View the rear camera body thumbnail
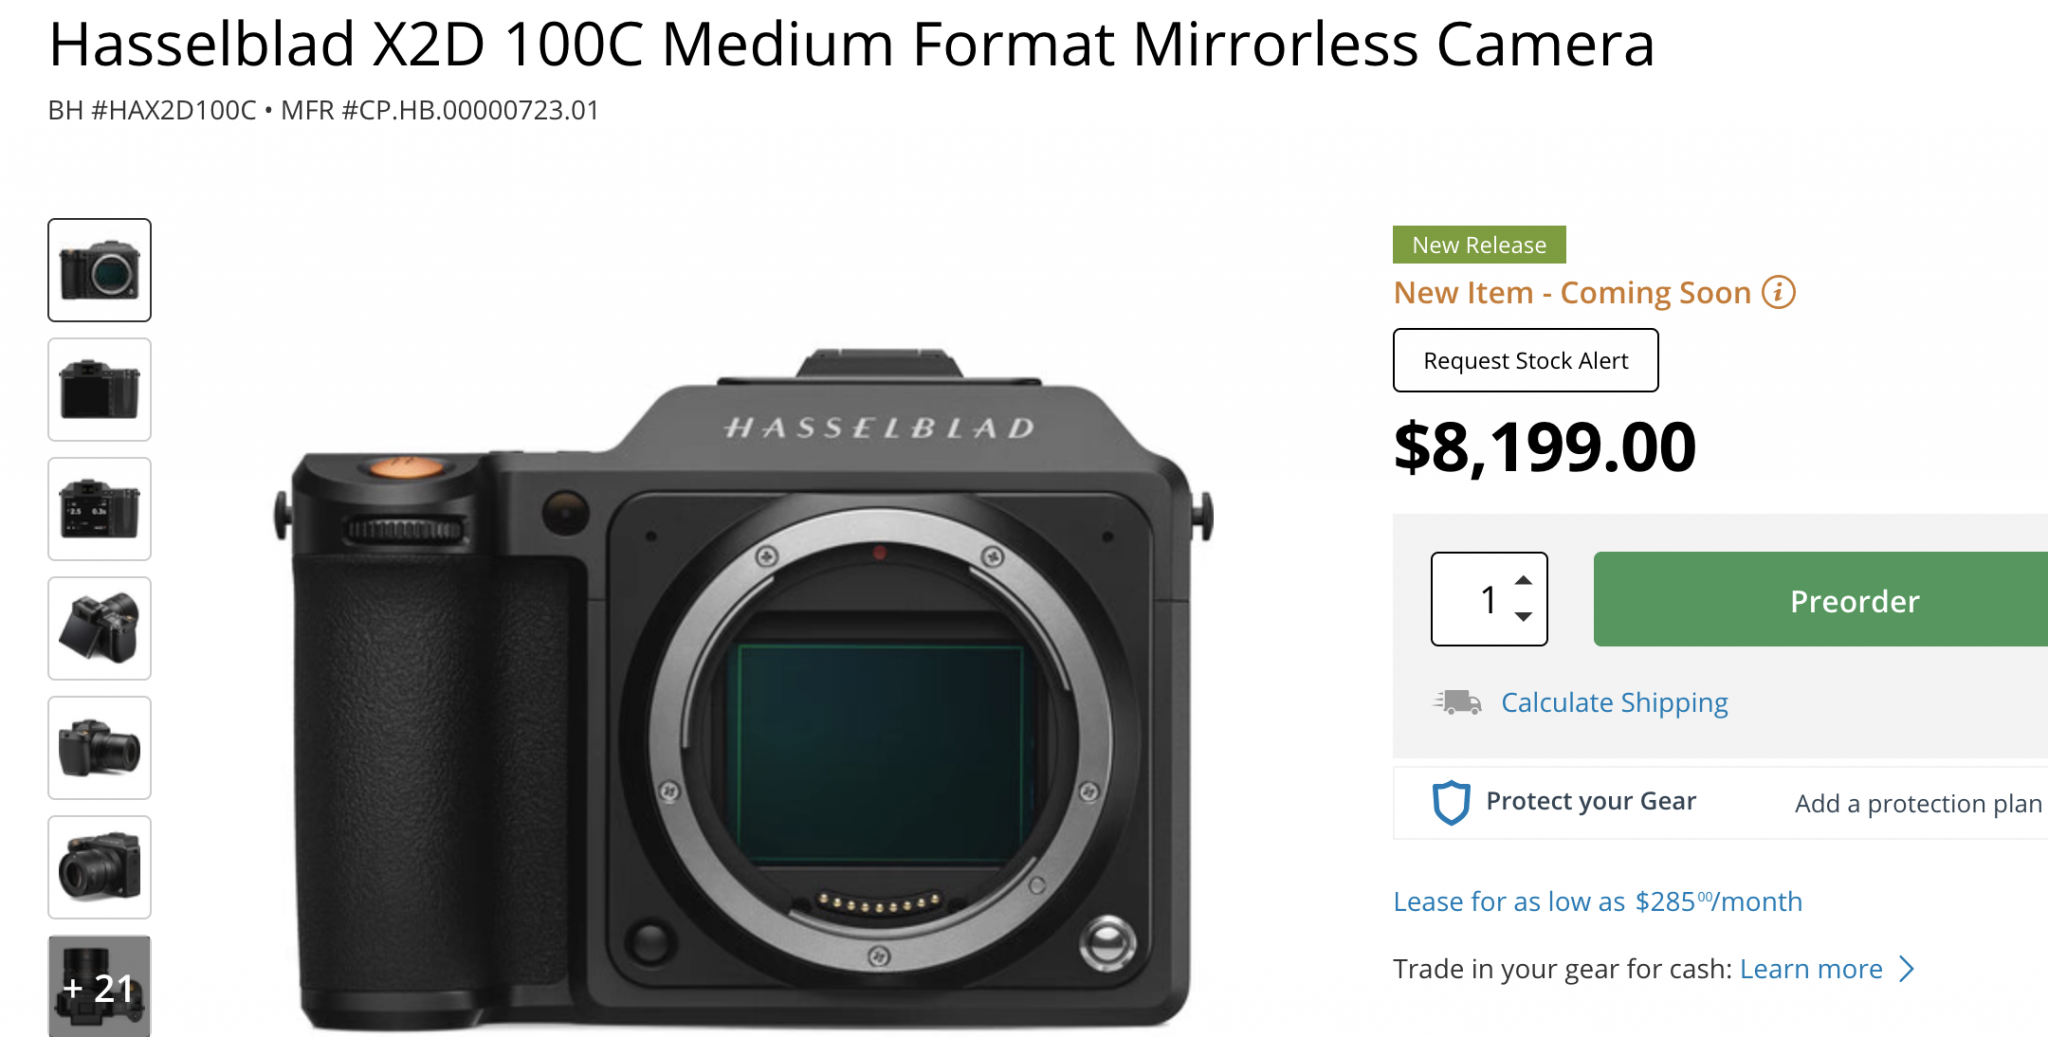Screen dimensions: 2048x1037 (99, 389)
